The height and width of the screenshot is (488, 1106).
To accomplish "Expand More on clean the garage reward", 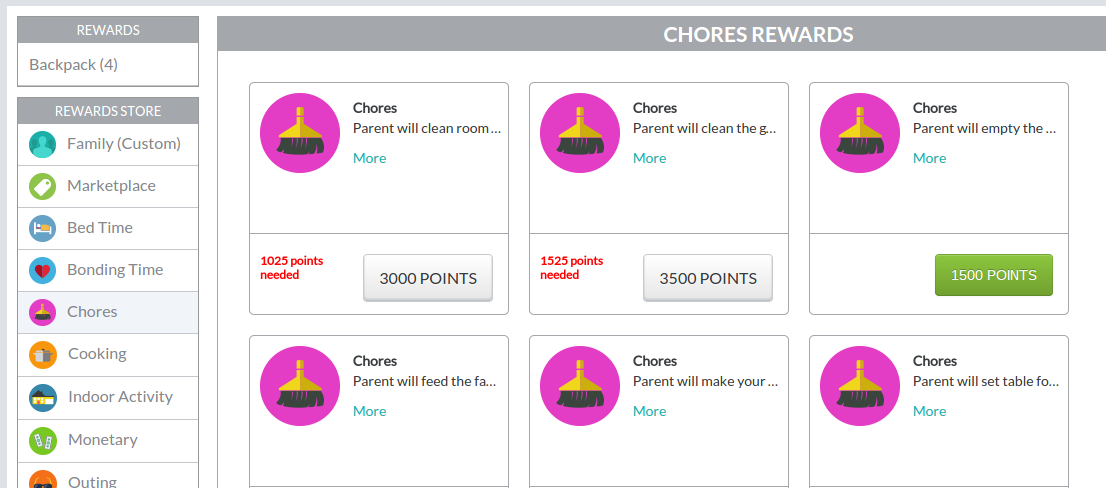I will 650,158.
